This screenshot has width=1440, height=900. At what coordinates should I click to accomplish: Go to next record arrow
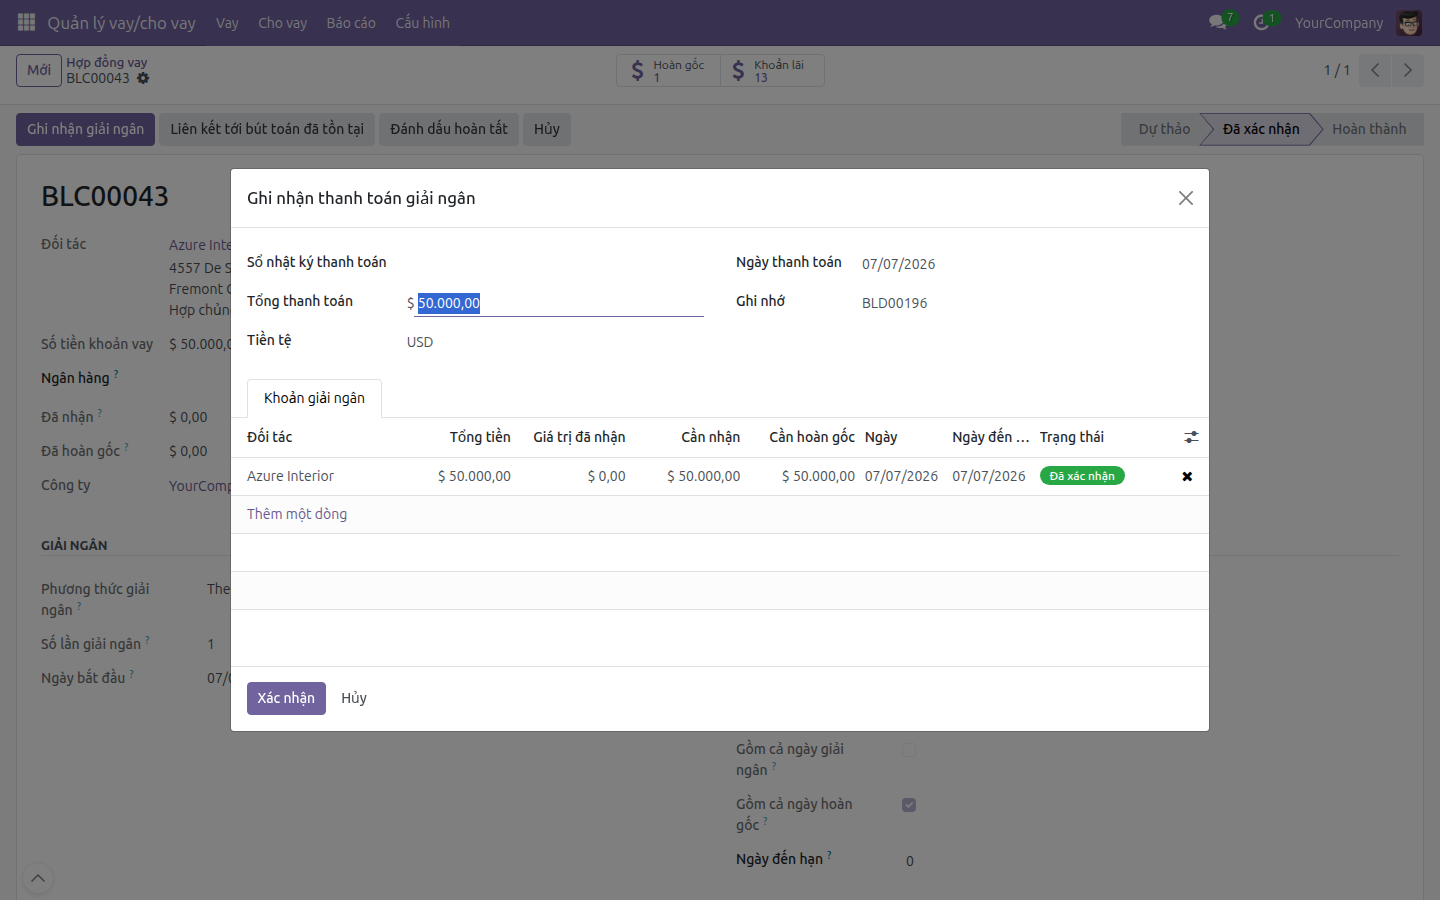[1407, 70]
